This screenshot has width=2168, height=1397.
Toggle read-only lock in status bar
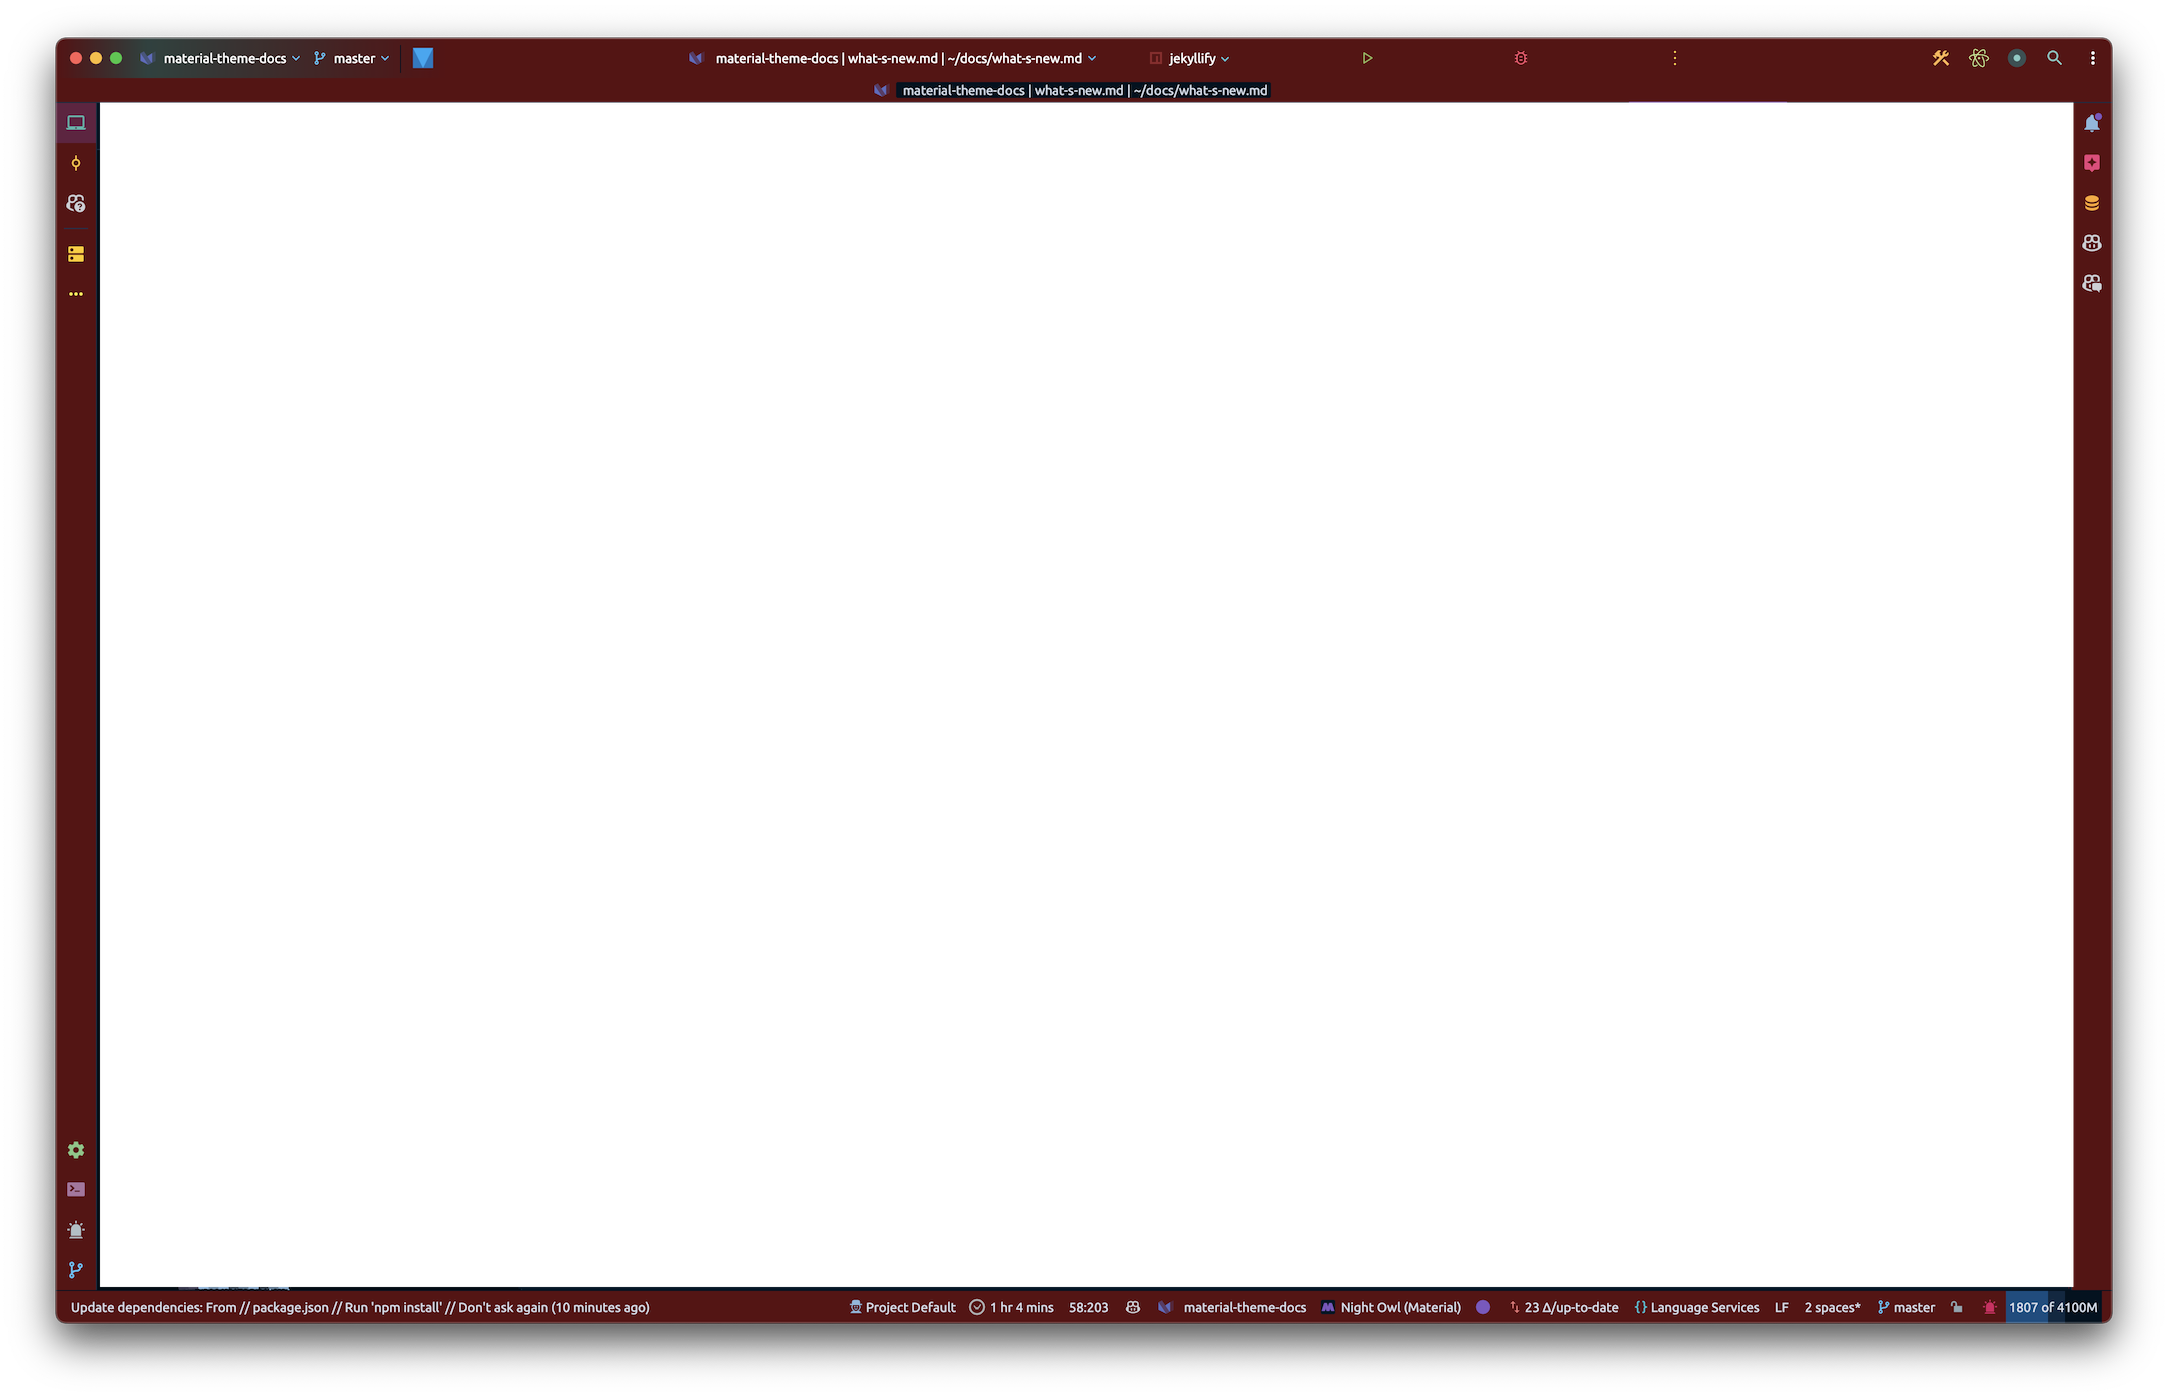coord(1957,1307)
